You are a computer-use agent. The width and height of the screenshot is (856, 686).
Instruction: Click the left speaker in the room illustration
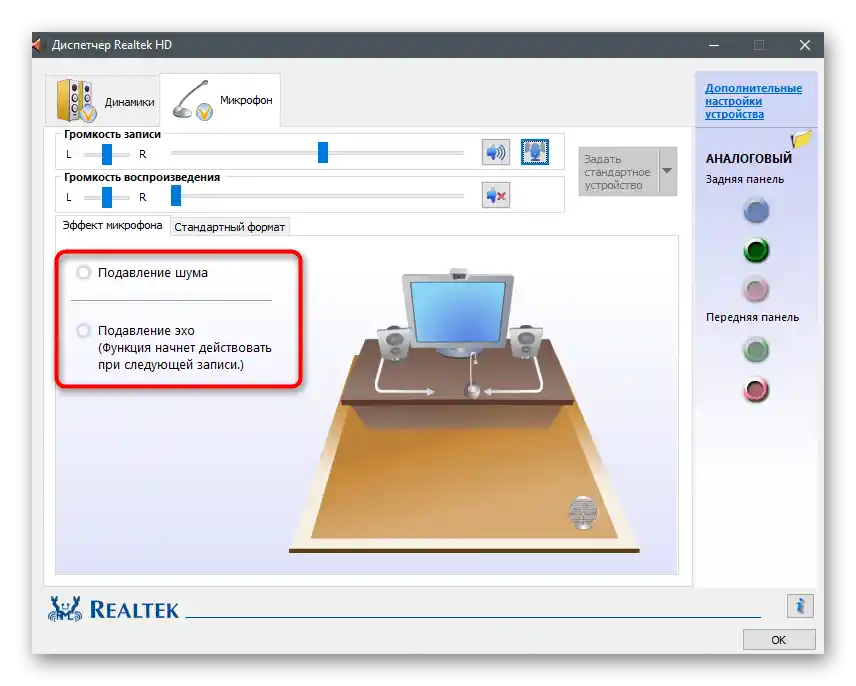[x=394, y=343]
